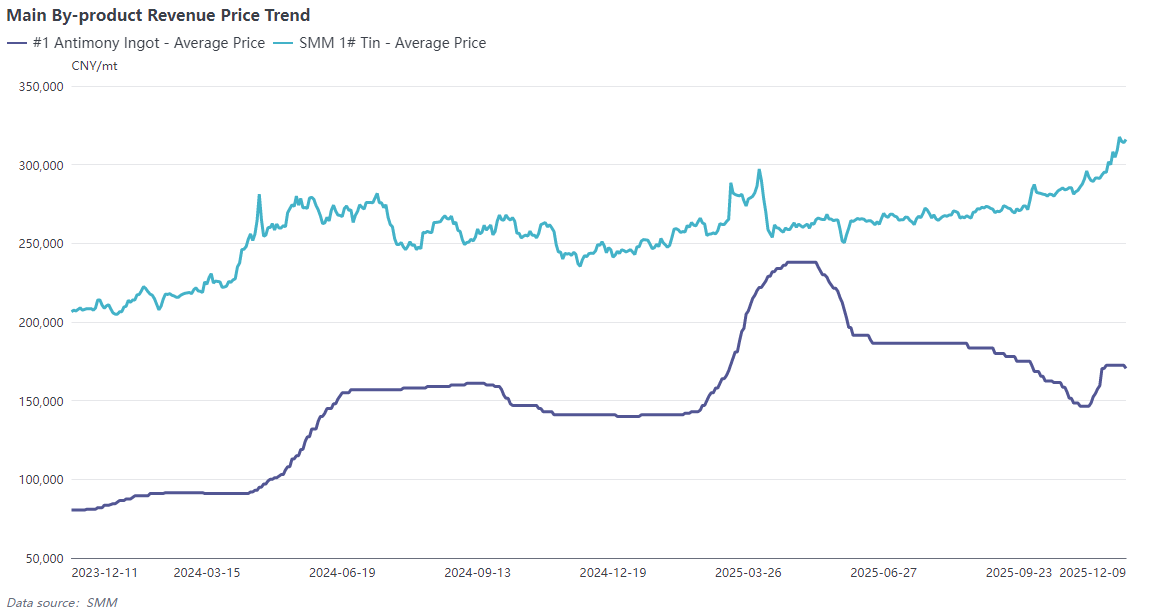Select the 2025-06-27 date on the x-axis
The width and height of the screenshot is (1169, 613).
pyautogui.click(x=883, y=573)
